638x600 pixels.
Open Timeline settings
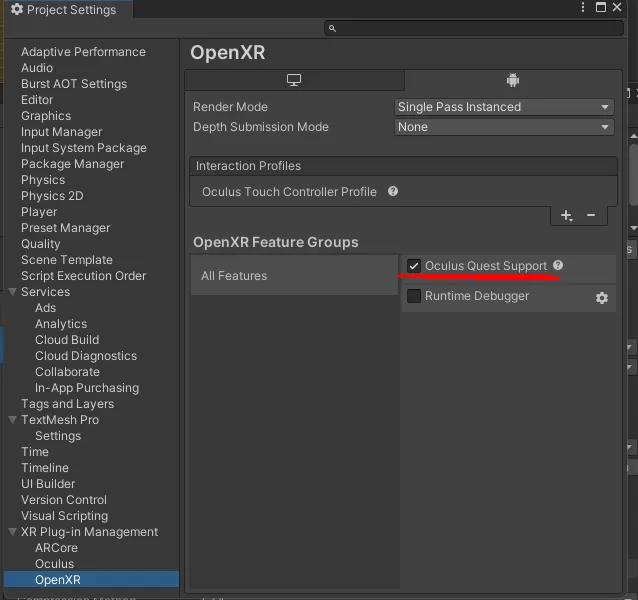(x=45, y=468)
